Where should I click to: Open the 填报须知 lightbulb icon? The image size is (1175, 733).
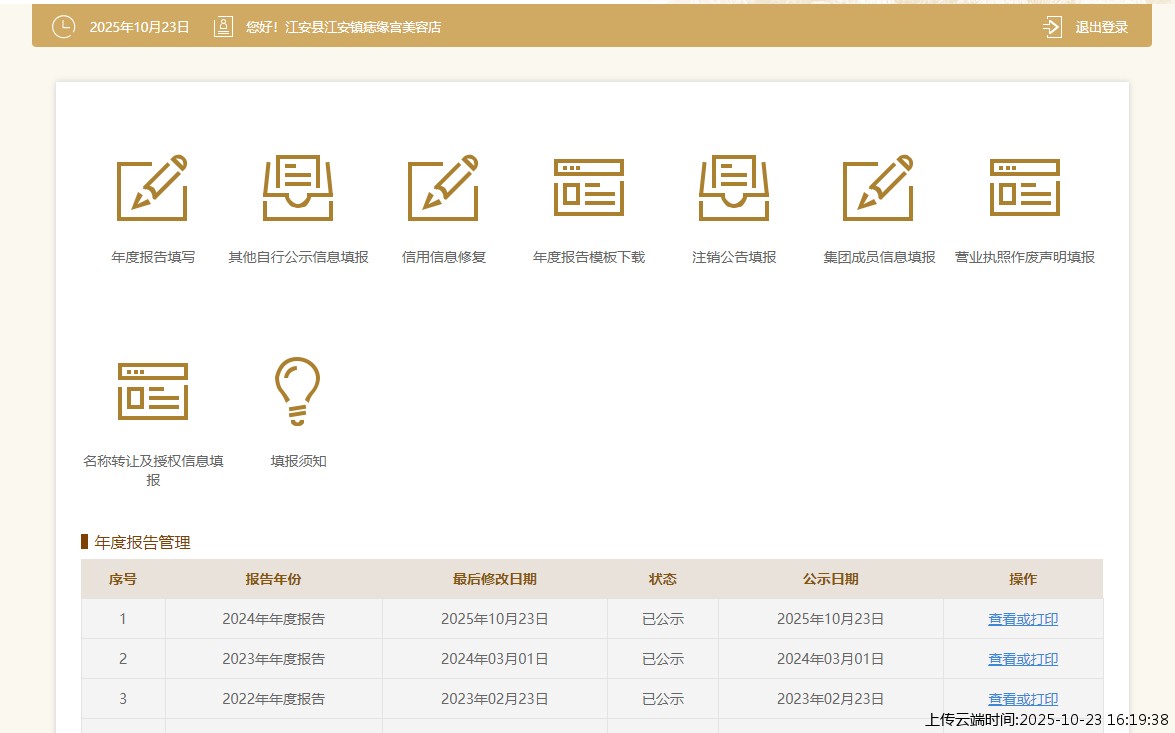click(x=298, y=391)
